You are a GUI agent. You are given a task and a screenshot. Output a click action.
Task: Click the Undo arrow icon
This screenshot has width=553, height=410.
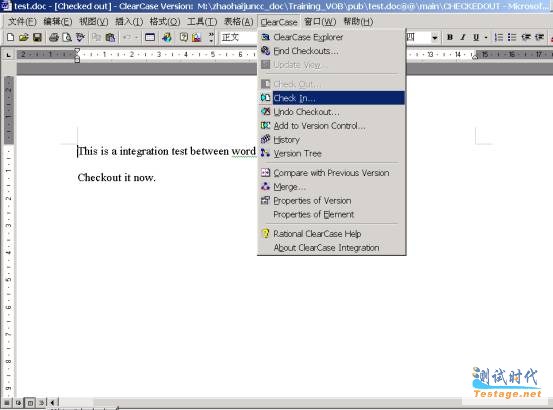click(127, 37)
